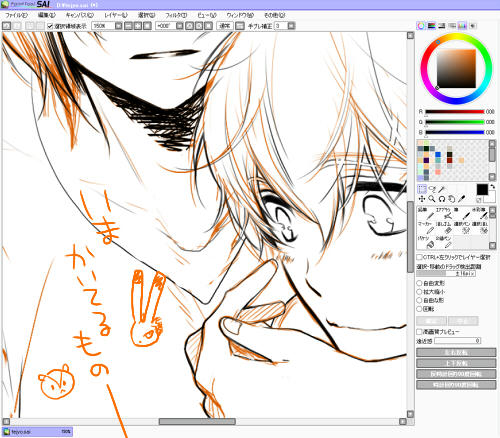This screenshot has width=500, height=438.
Task: Open the ファイル menu
Action: pyautogui.click(x=16, y=15)
